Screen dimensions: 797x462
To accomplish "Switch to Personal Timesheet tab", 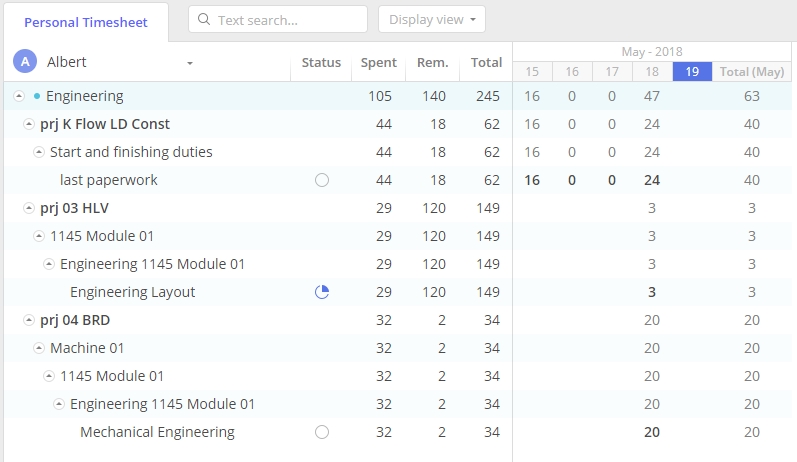I will pyautogui.click(x=85, y=22).
